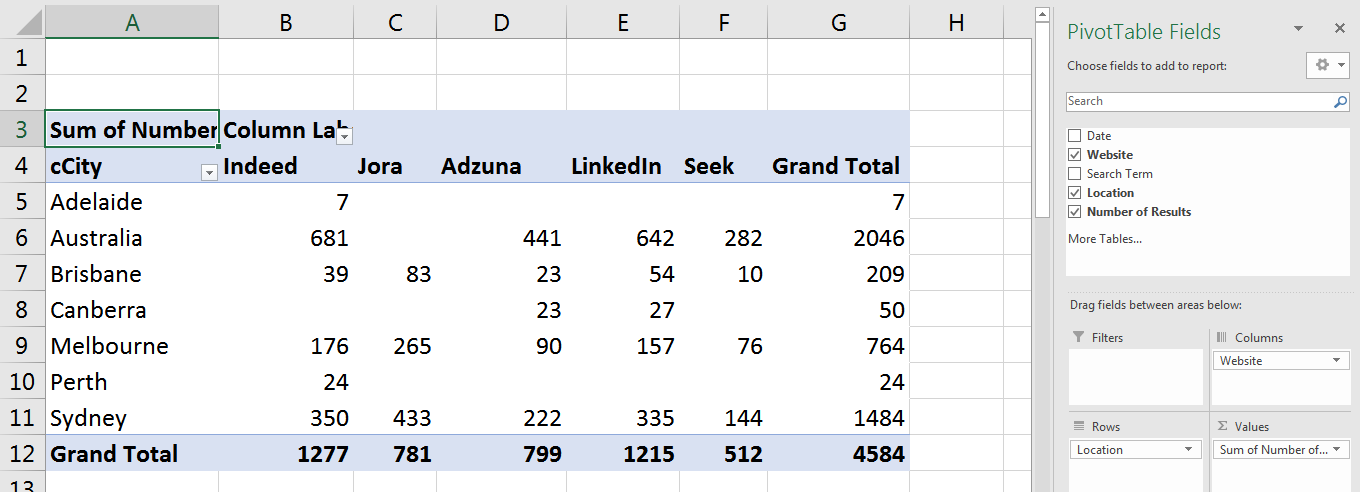
Task: Select the 'Australia' row label
Action: (132, 237)
